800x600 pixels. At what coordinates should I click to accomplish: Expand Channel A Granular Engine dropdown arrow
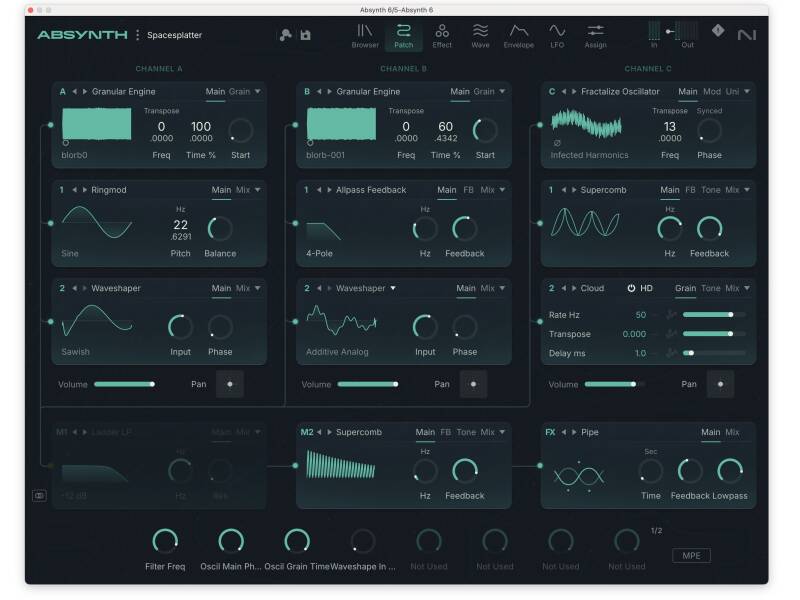pos(258,92)
